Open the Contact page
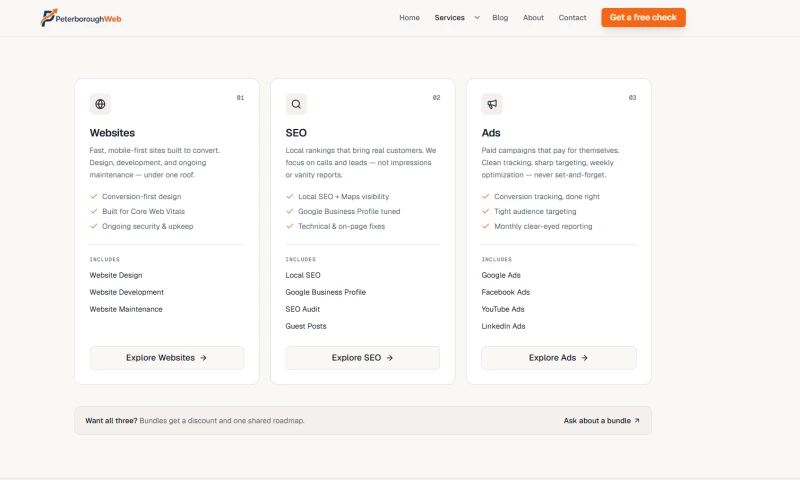 (x=572, y=17)
